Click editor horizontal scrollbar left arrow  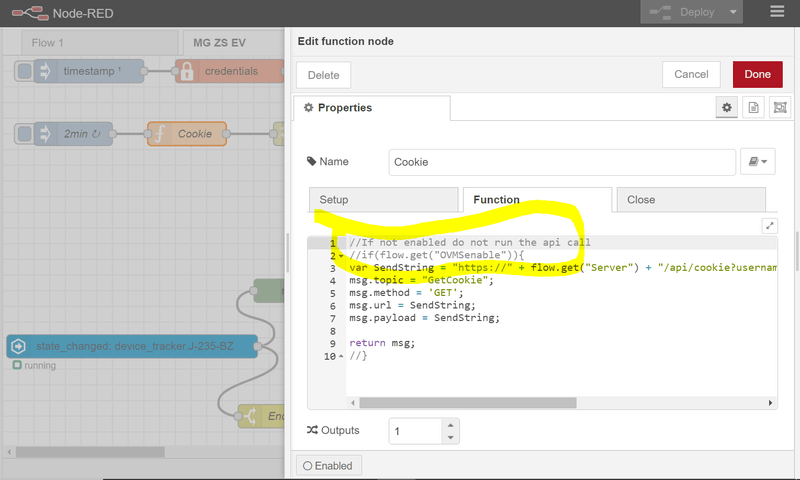(x=353, y=403)
